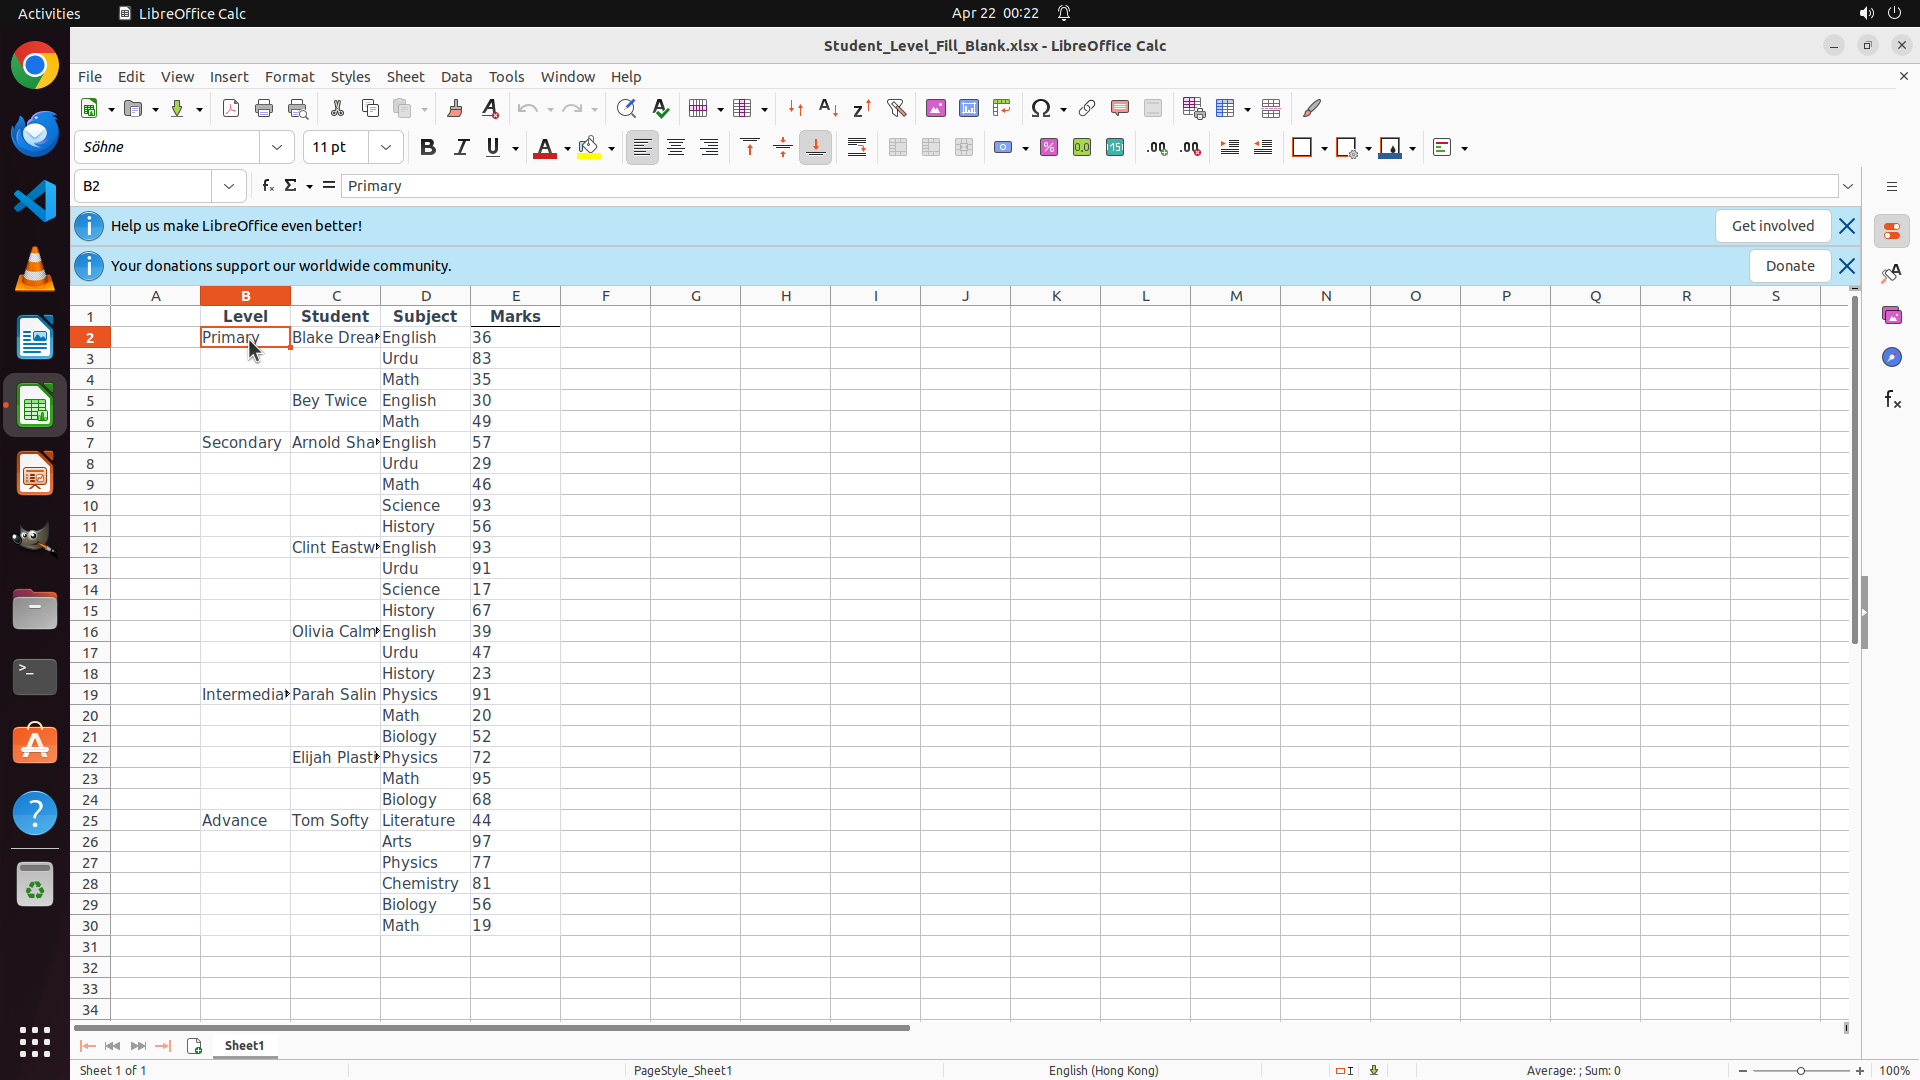Click the Export as PDF icon

pyautogui.click(x=231, y=108)
